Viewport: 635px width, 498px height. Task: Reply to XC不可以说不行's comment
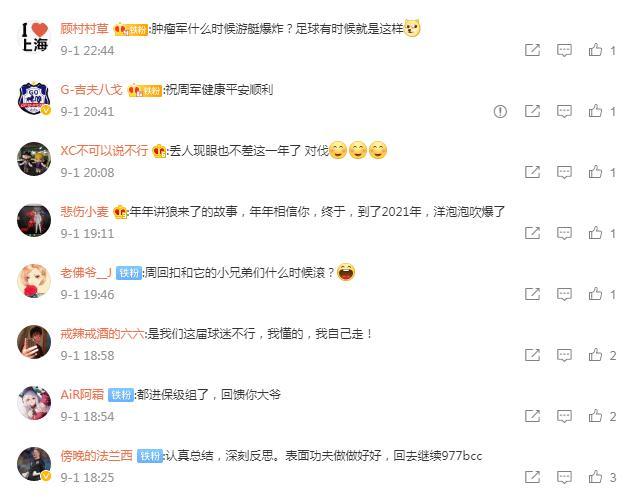[x=564, y=172]
